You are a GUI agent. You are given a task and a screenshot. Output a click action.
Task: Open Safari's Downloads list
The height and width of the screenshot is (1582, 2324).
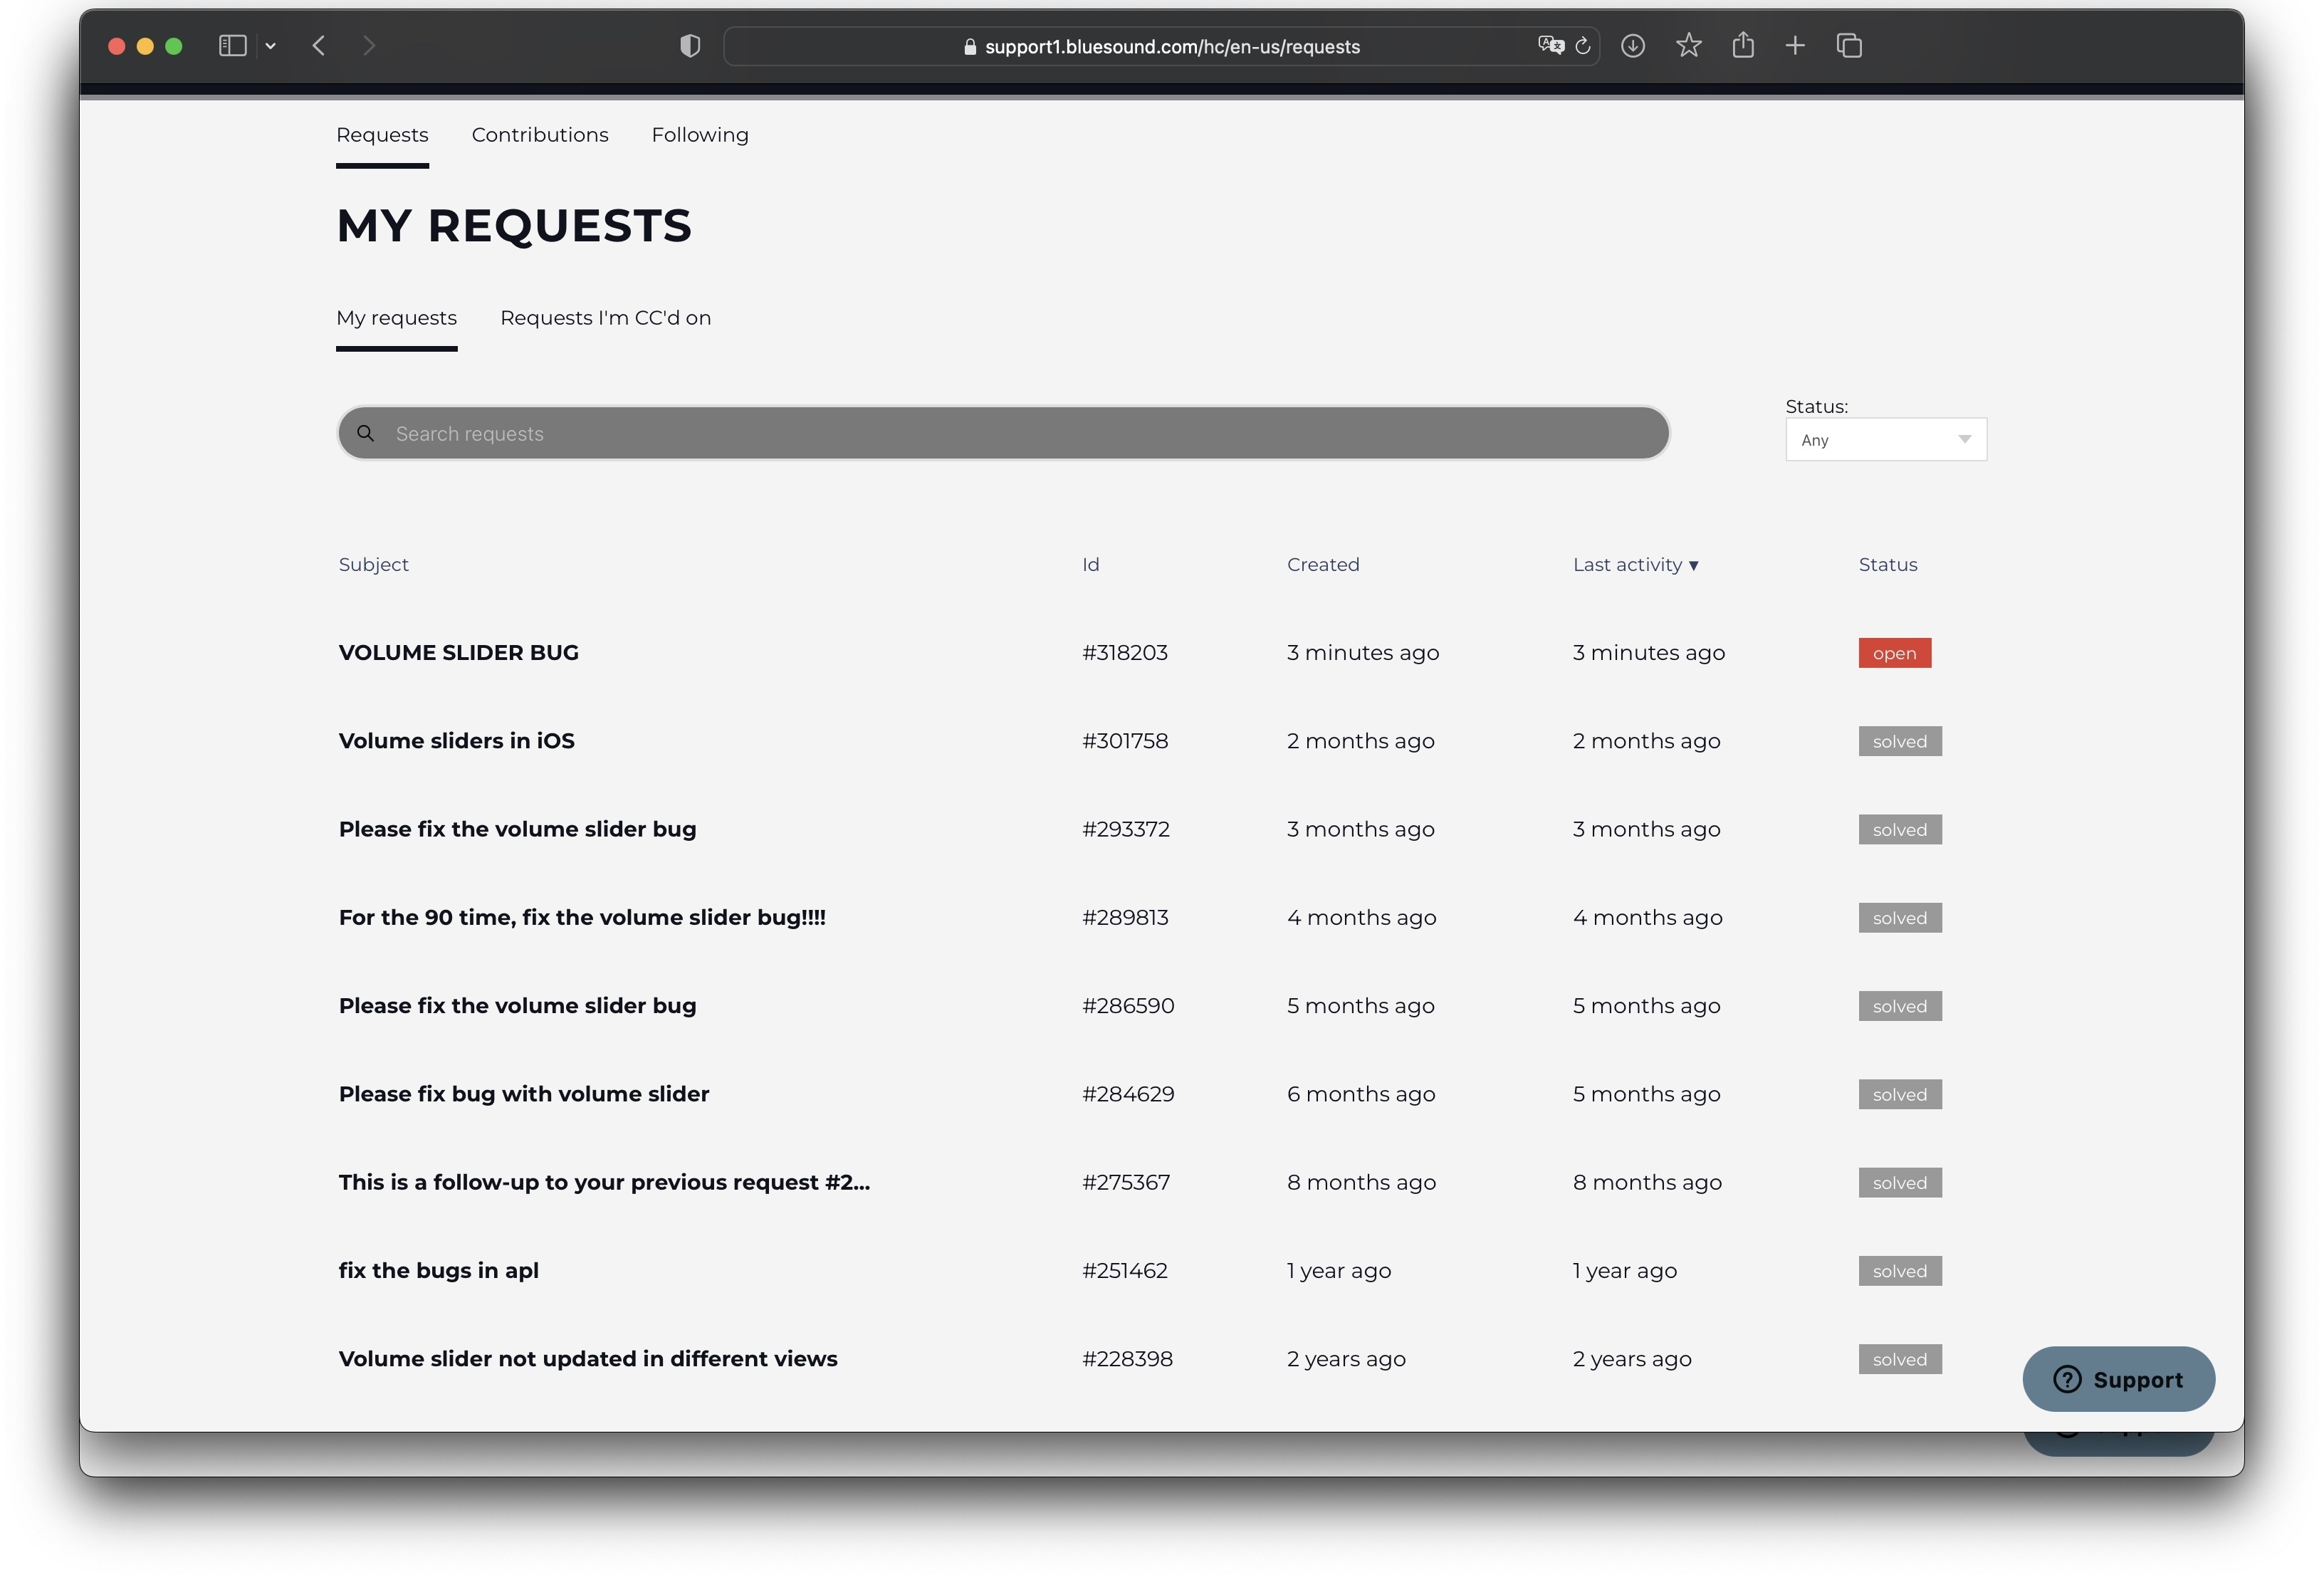pyautogui.click(x=1634, y=46)
